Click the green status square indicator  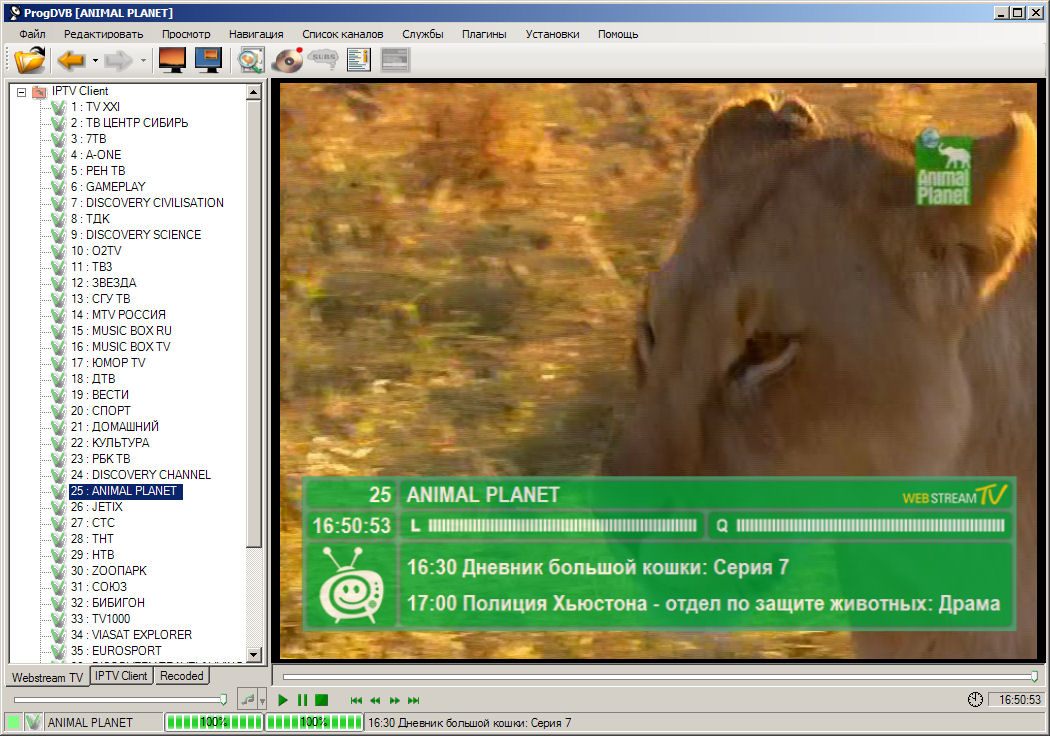coord(13,723)
